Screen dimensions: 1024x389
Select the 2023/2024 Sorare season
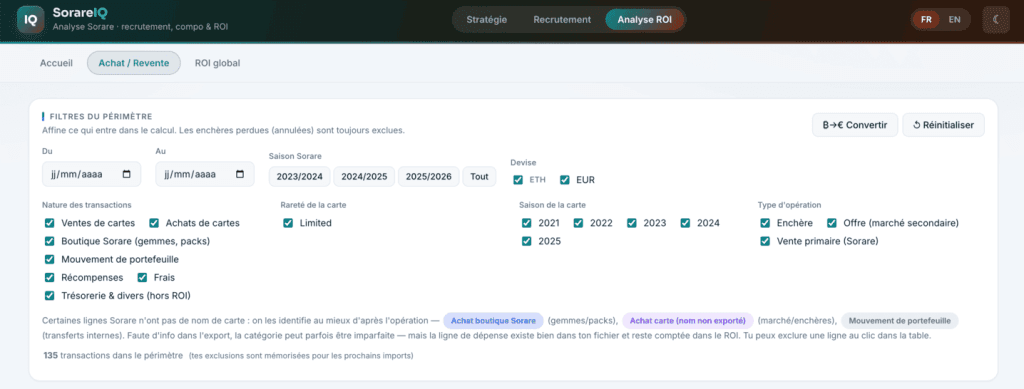pyautogui.click(x=300, y=176)
